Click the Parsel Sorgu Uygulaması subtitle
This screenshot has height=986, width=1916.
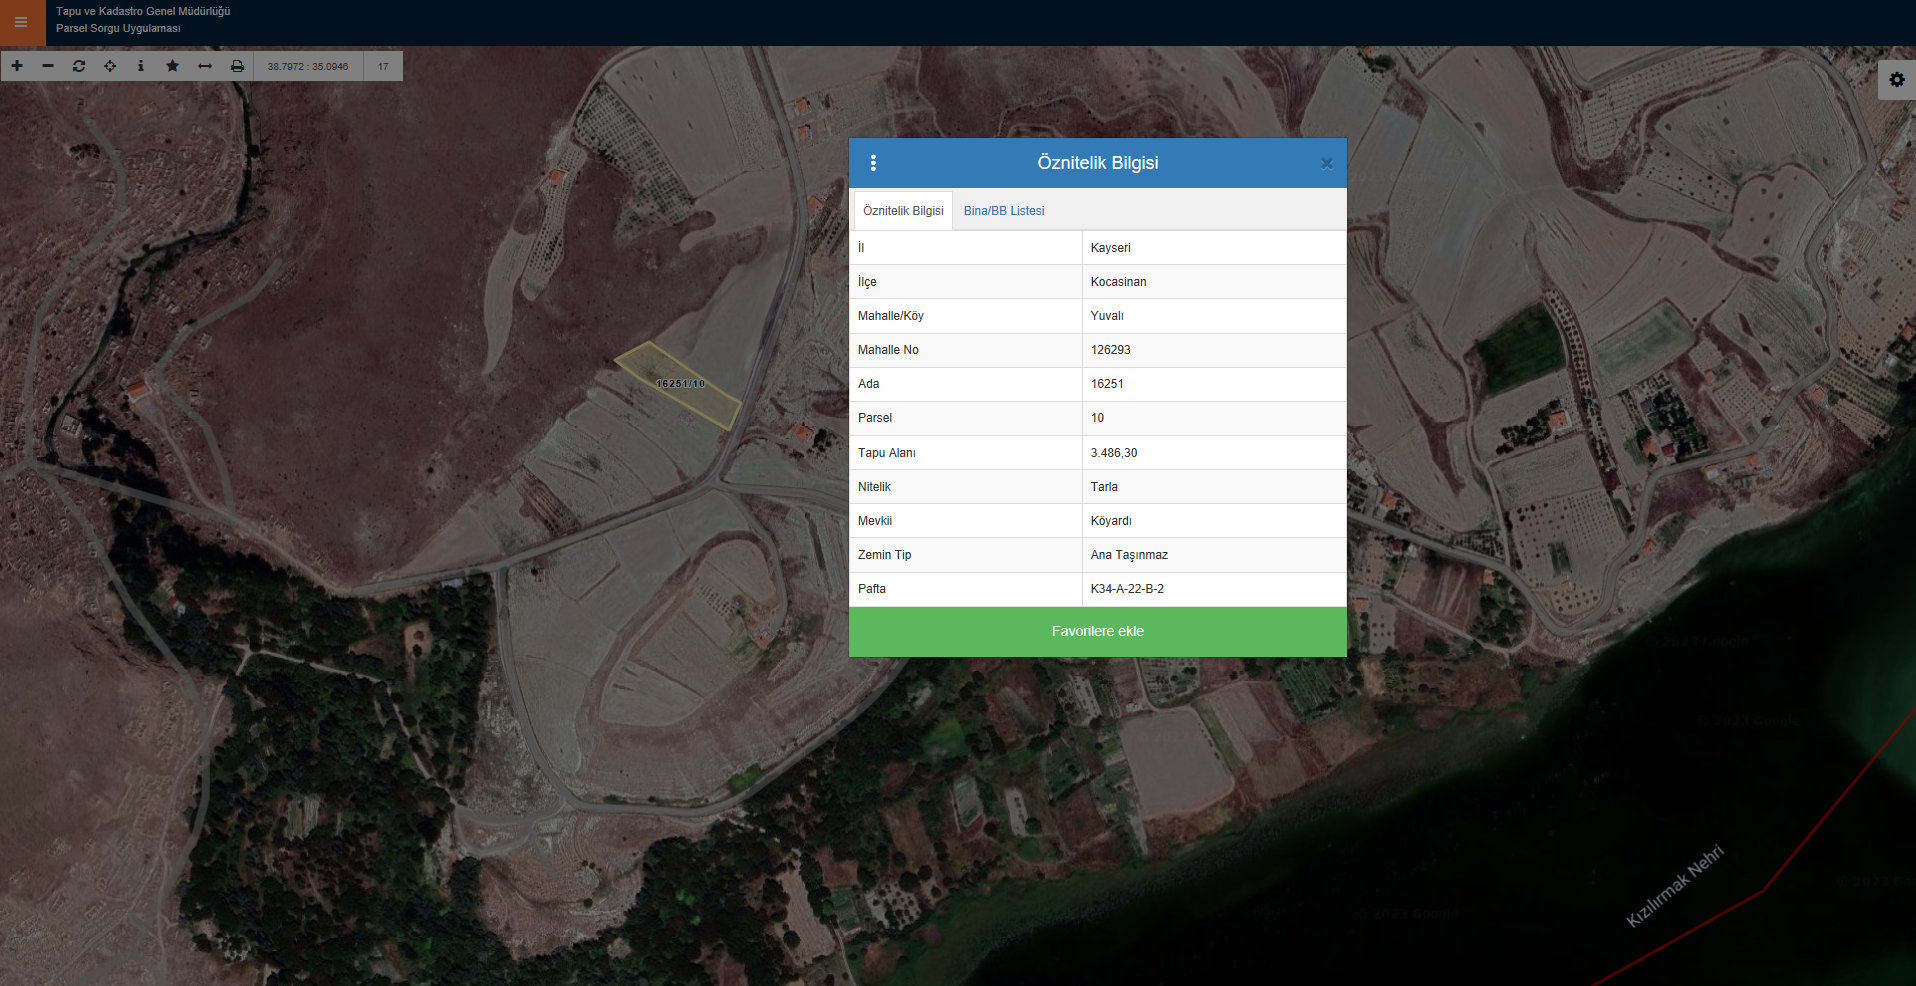point(118,28)
